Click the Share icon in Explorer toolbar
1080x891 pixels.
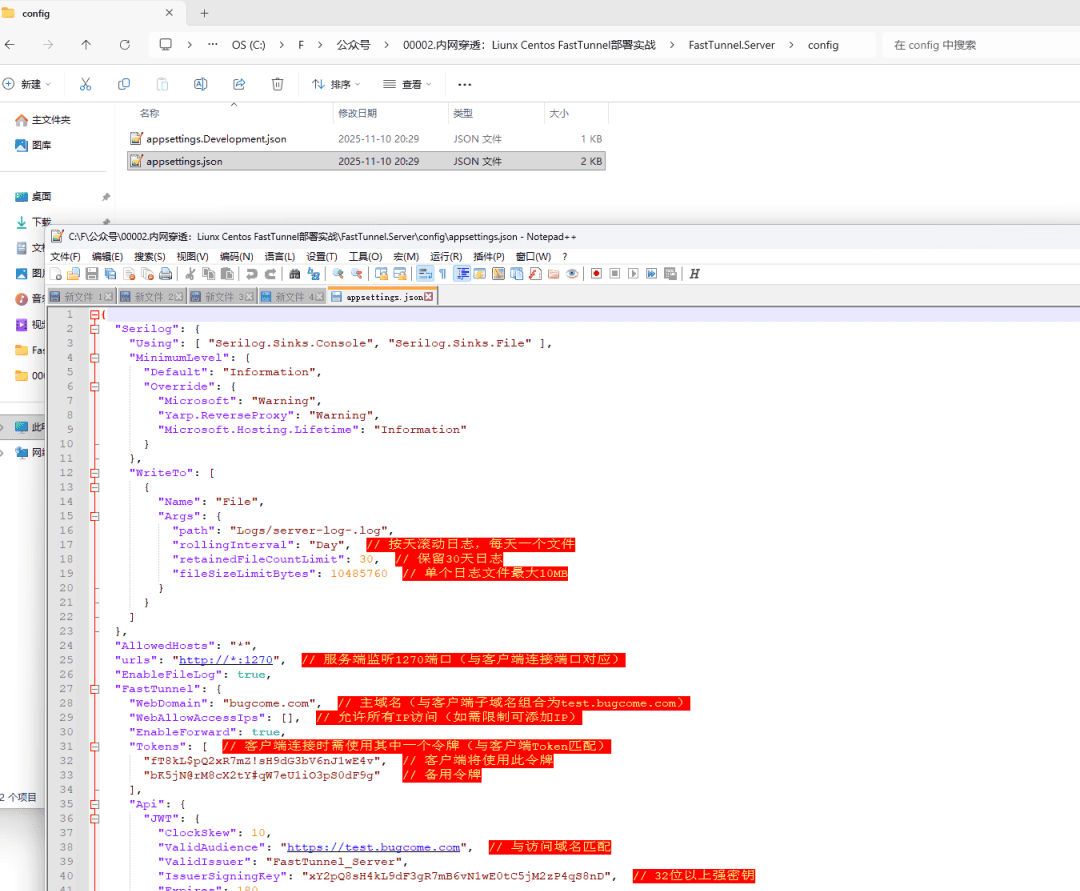click(239, 84)
